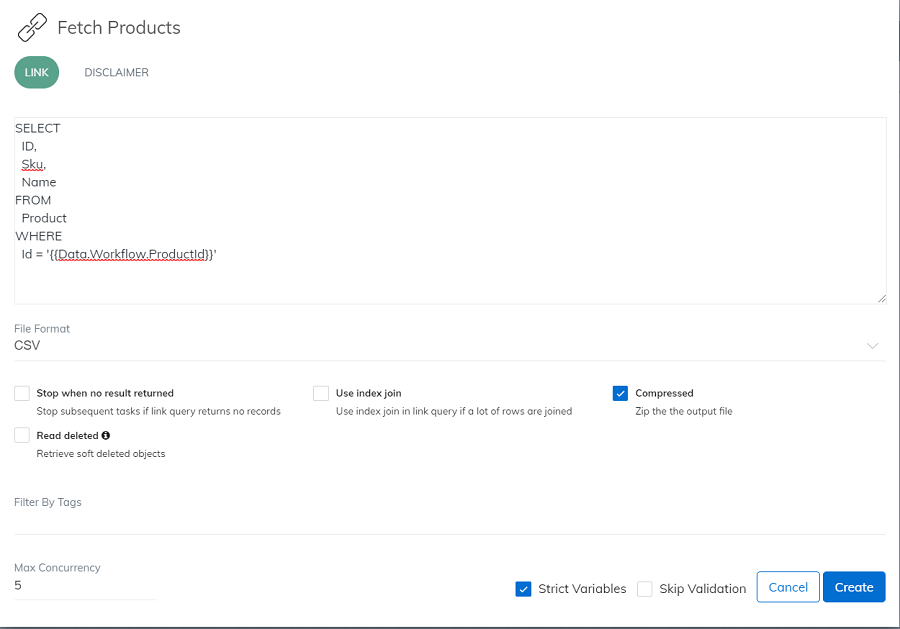Click the 'Product' table name in query
900x629 pixels.
point(44,218)
